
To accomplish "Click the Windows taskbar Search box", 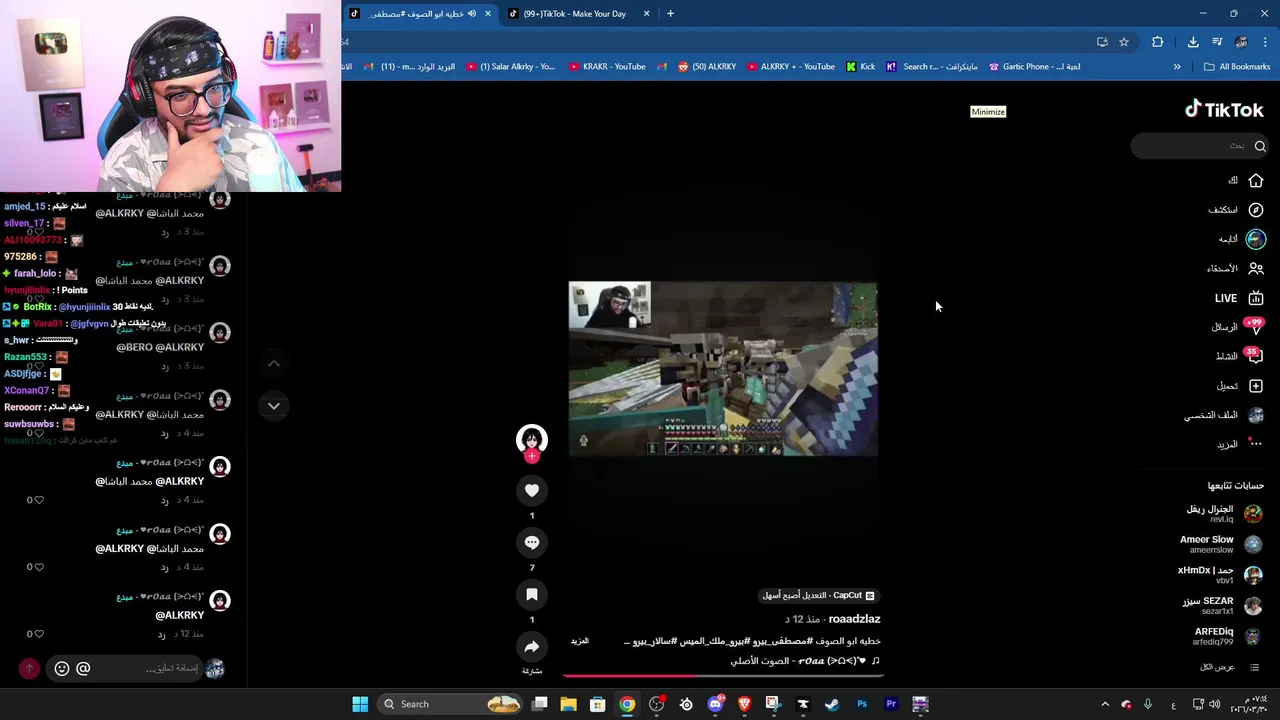I will pos(452,704).
